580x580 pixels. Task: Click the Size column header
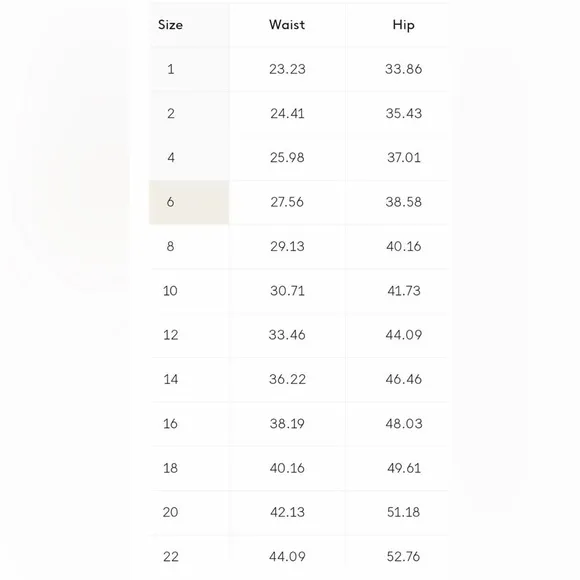click(x=170, y=25)
